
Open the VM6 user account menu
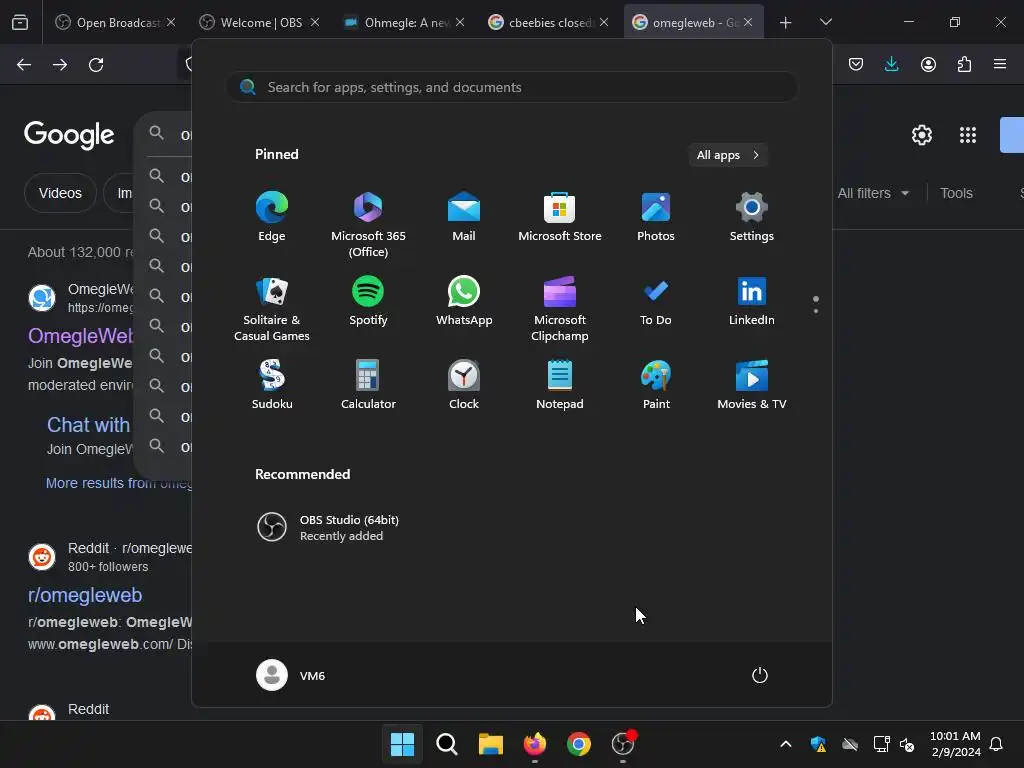(291, 675)
